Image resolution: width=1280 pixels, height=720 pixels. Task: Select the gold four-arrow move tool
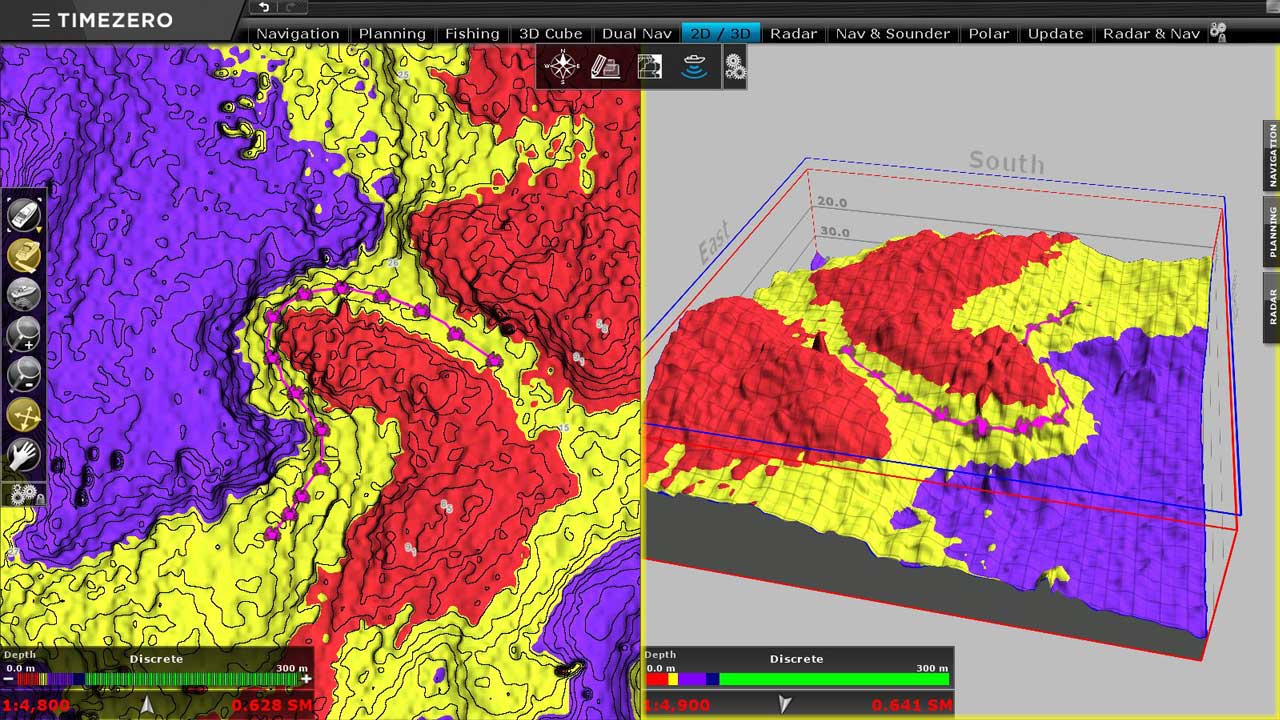pyautogui.click(x=24, y=415)
